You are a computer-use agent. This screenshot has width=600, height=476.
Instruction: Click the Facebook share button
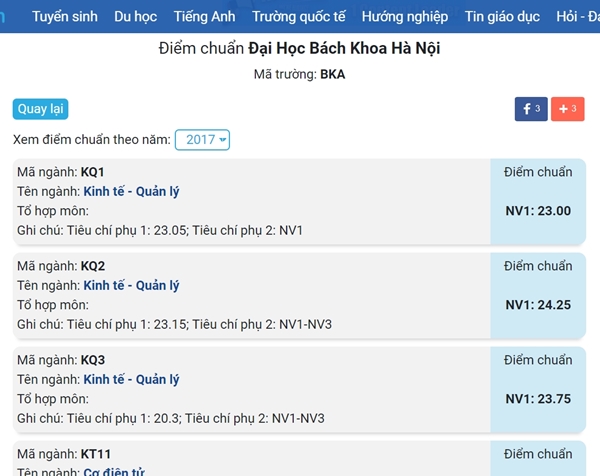pyautogui.click(x=530, y=109)
